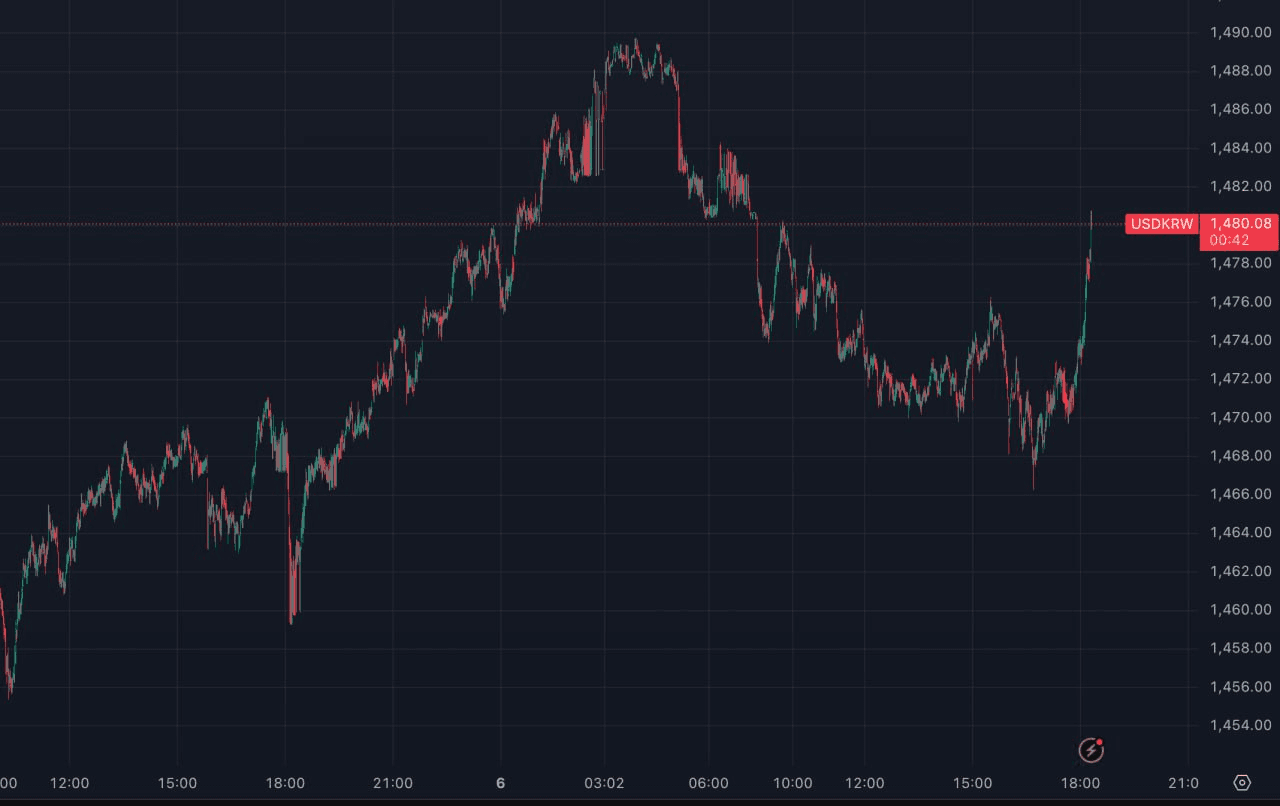Select the 1,490.00 price axis label
Screen dimensions: 1280x806
(x=1240, y=32)
